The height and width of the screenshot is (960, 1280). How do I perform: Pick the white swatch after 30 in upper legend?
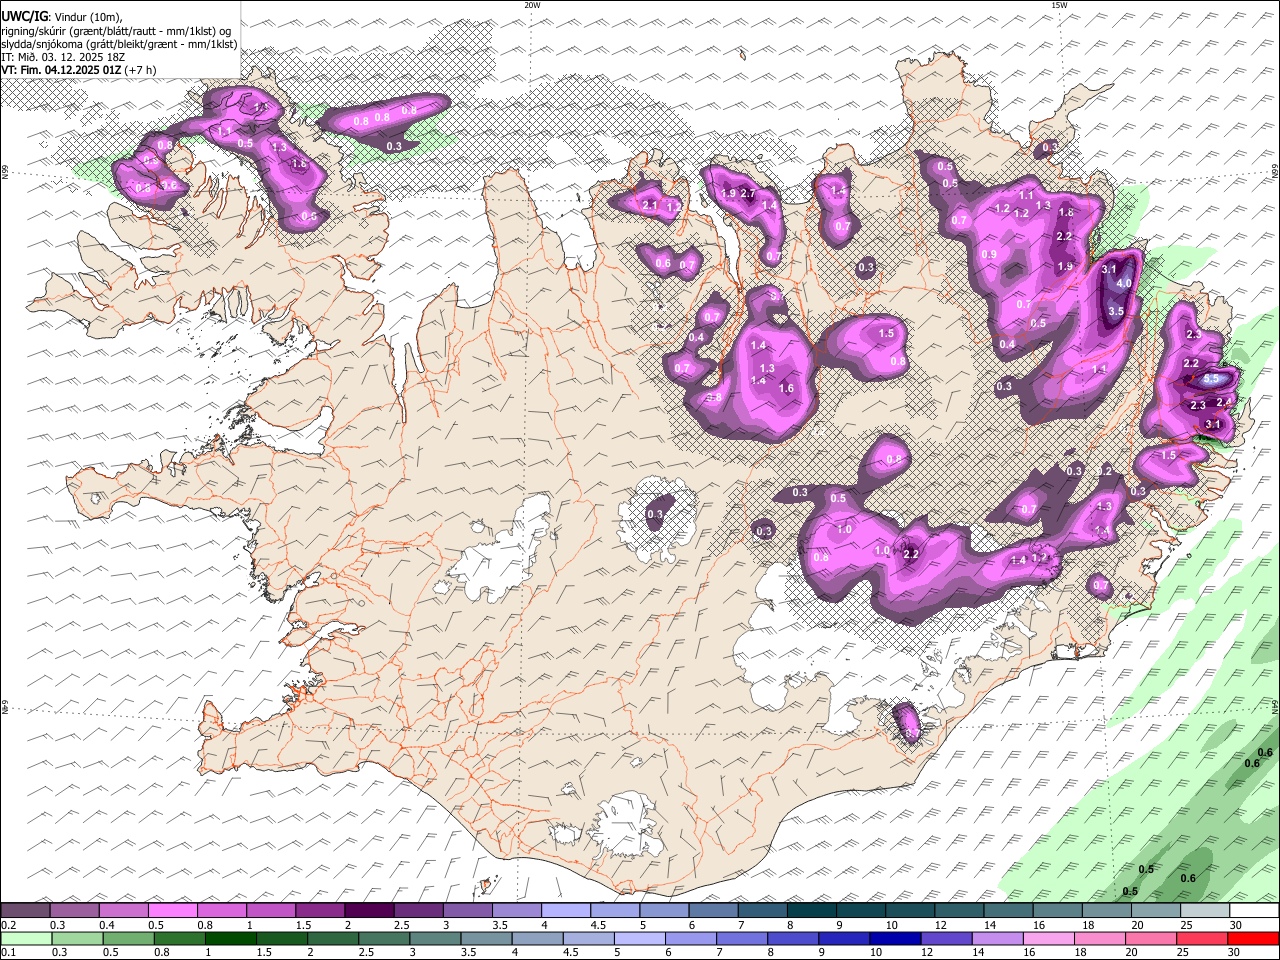1254,911
